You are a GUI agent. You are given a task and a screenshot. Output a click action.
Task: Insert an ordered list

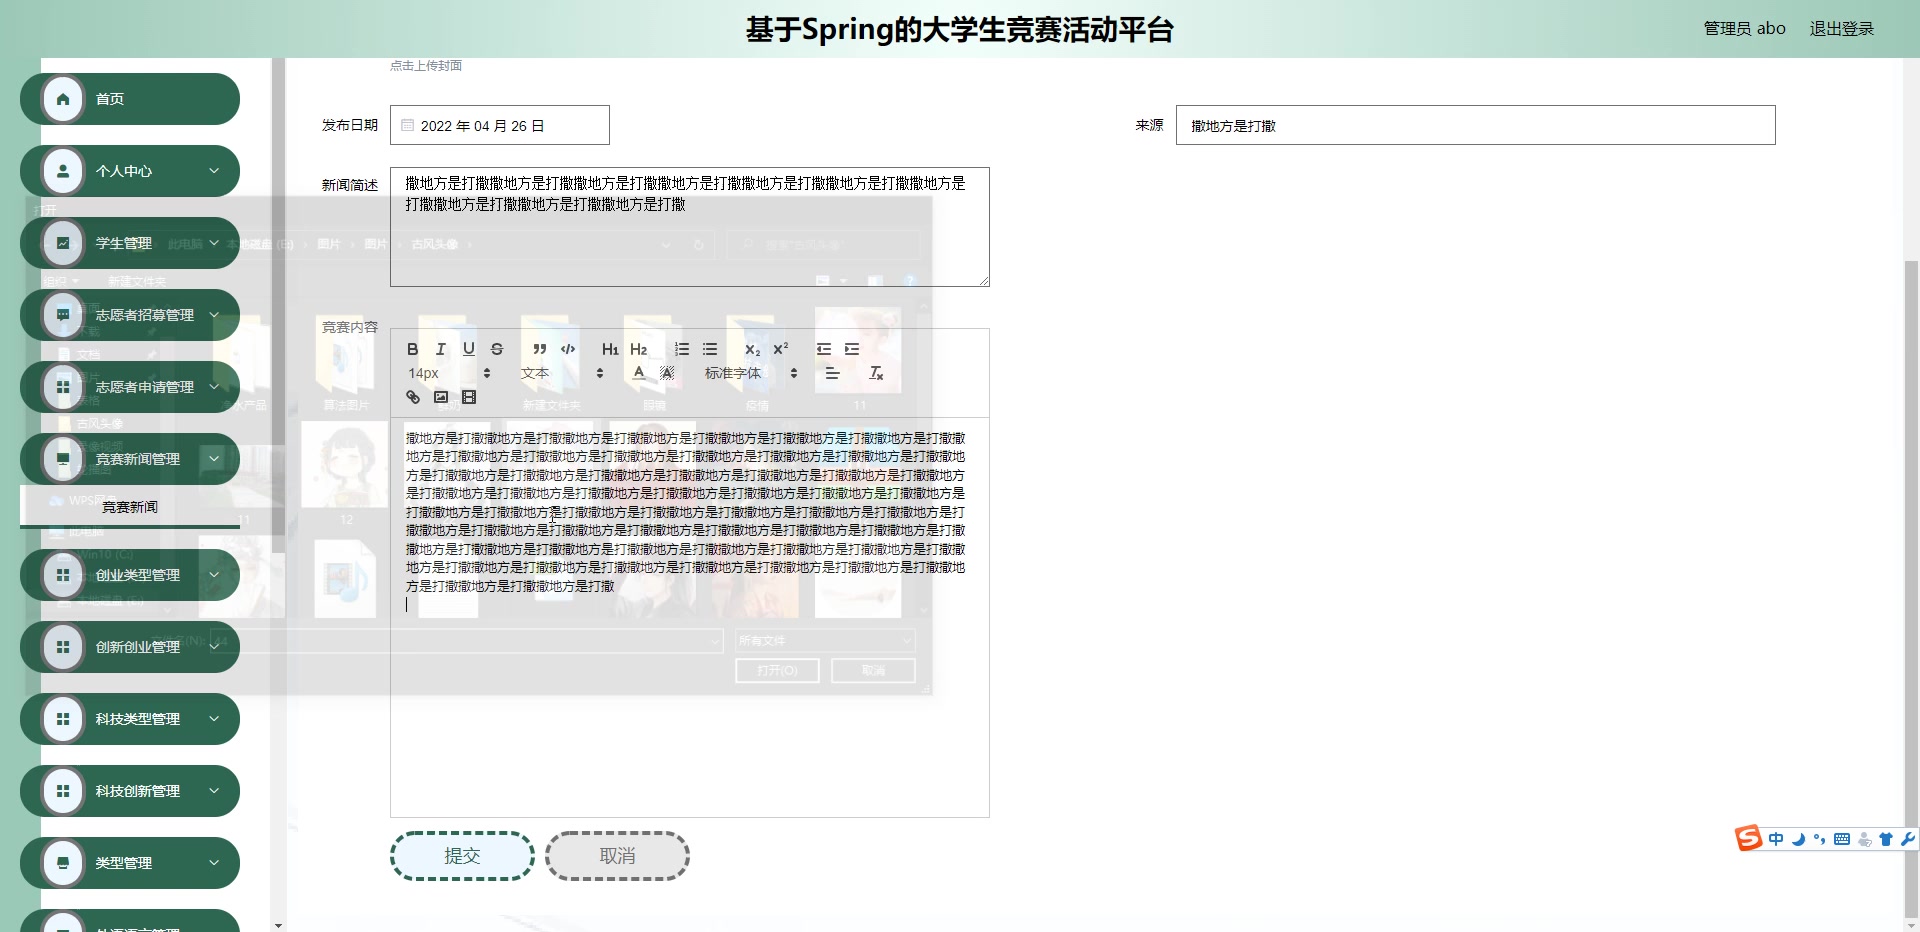[x=681, y=349]
